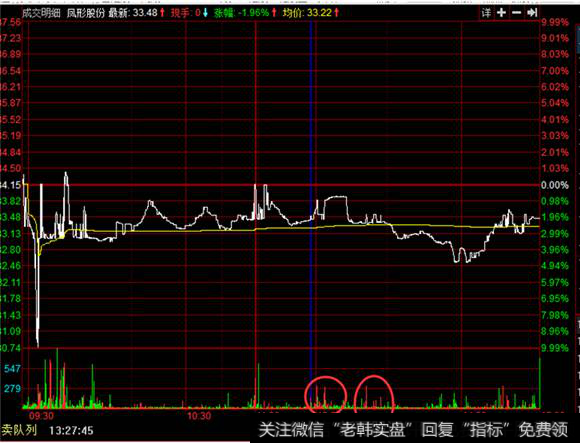The width and height of the screenshot is (580, 443).
Task: Click the first red-circled volume cluster
Action: pyautogui.click(x=326, y=395)
